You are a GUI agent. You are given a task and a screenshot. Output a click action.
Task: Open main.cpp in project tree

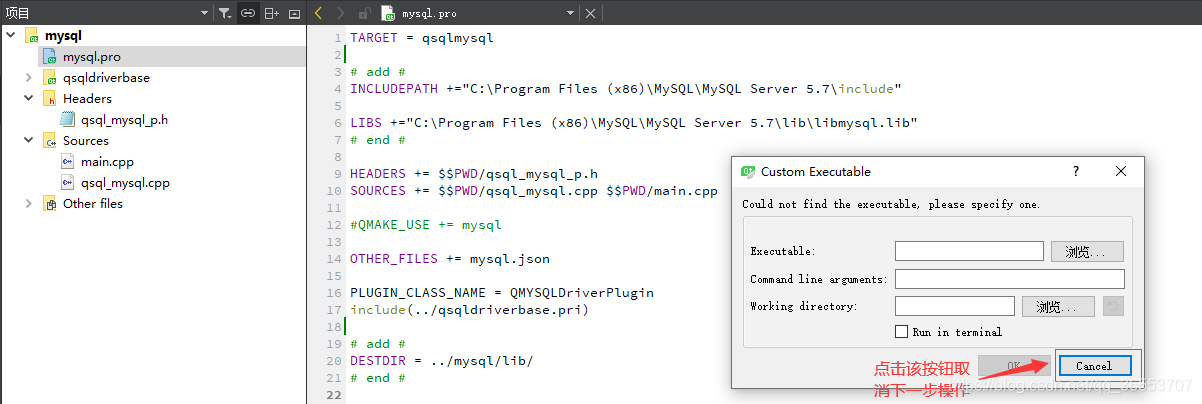point(107,161)
